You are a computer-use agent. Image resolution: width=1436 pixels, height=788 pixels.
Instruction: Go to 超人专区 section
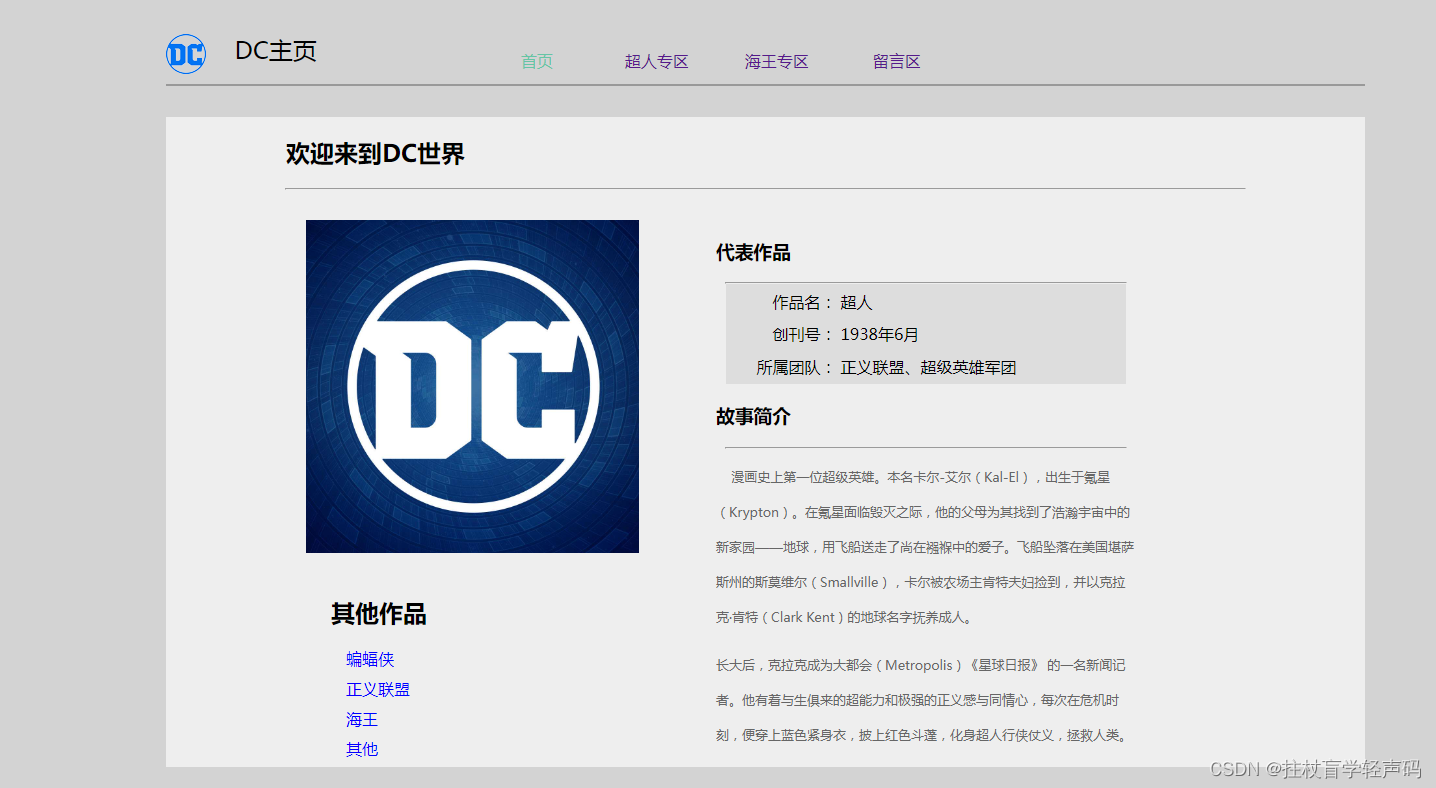tap(657, 62)
